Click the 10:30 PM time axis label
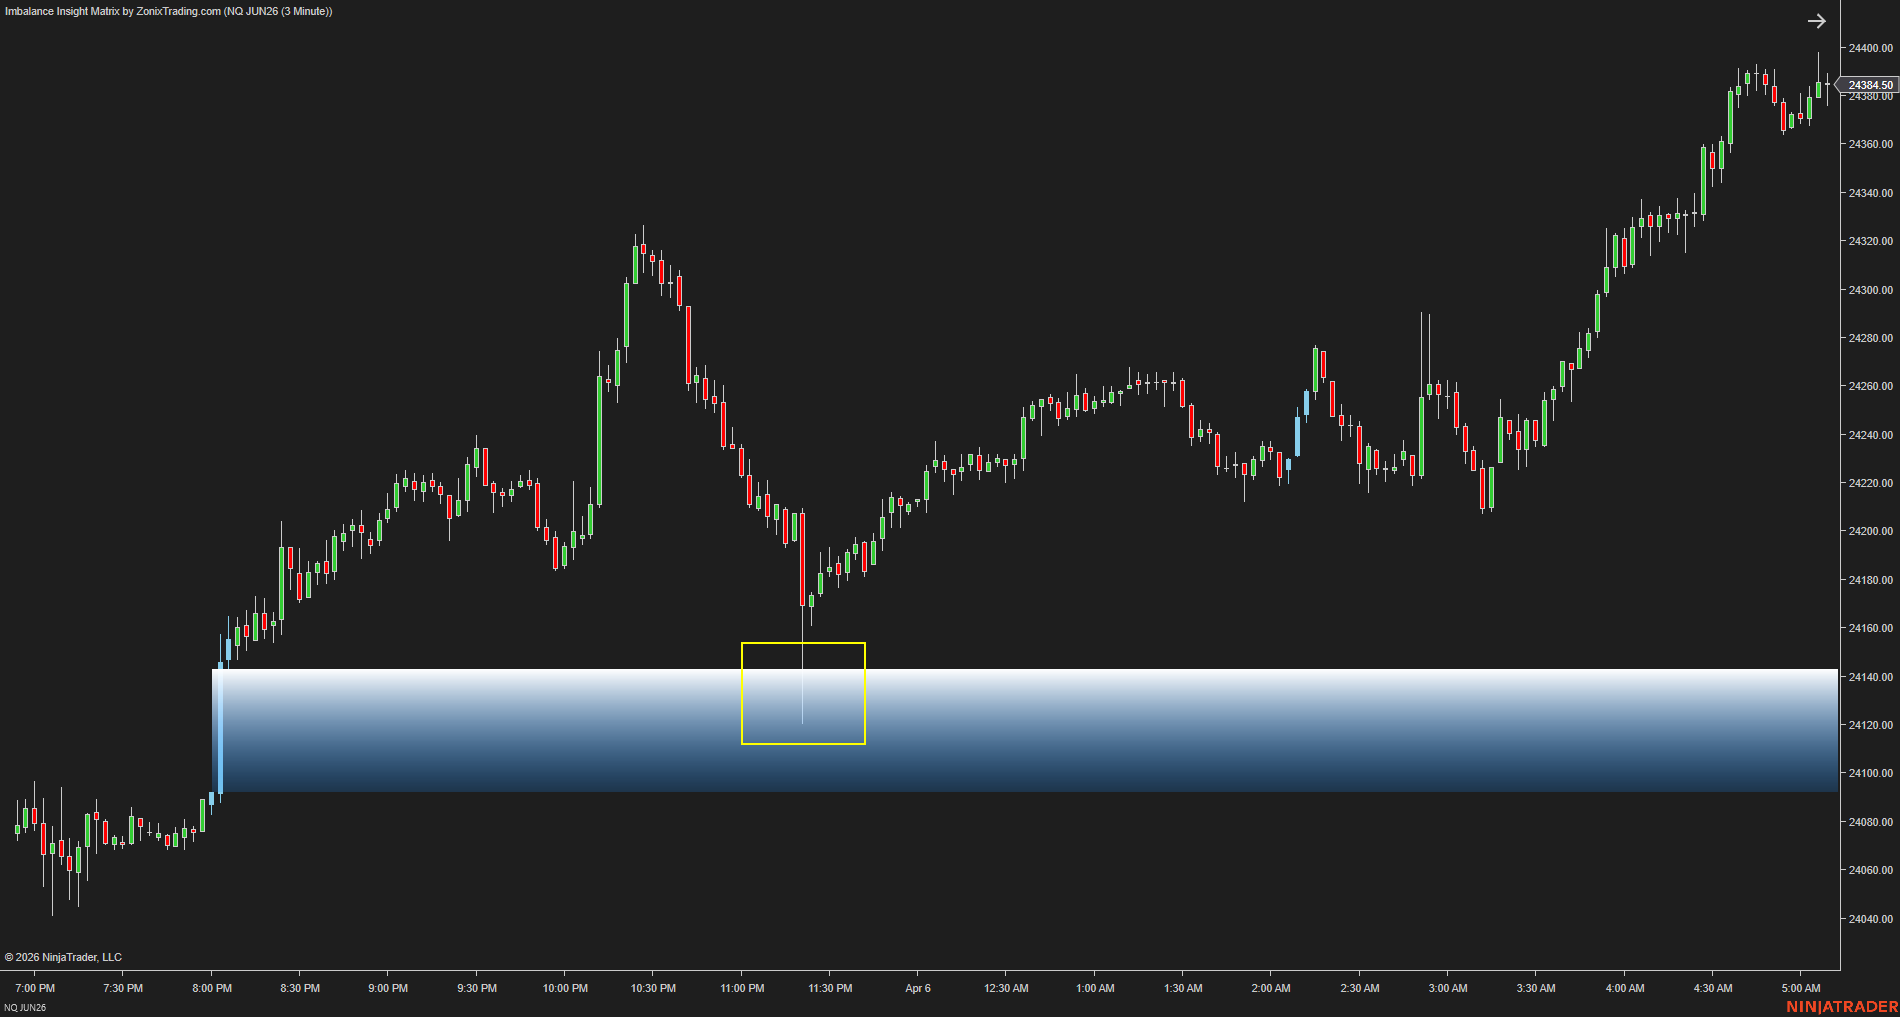The width and height of the screenshot is (1900, 1017). pos(653,988)
